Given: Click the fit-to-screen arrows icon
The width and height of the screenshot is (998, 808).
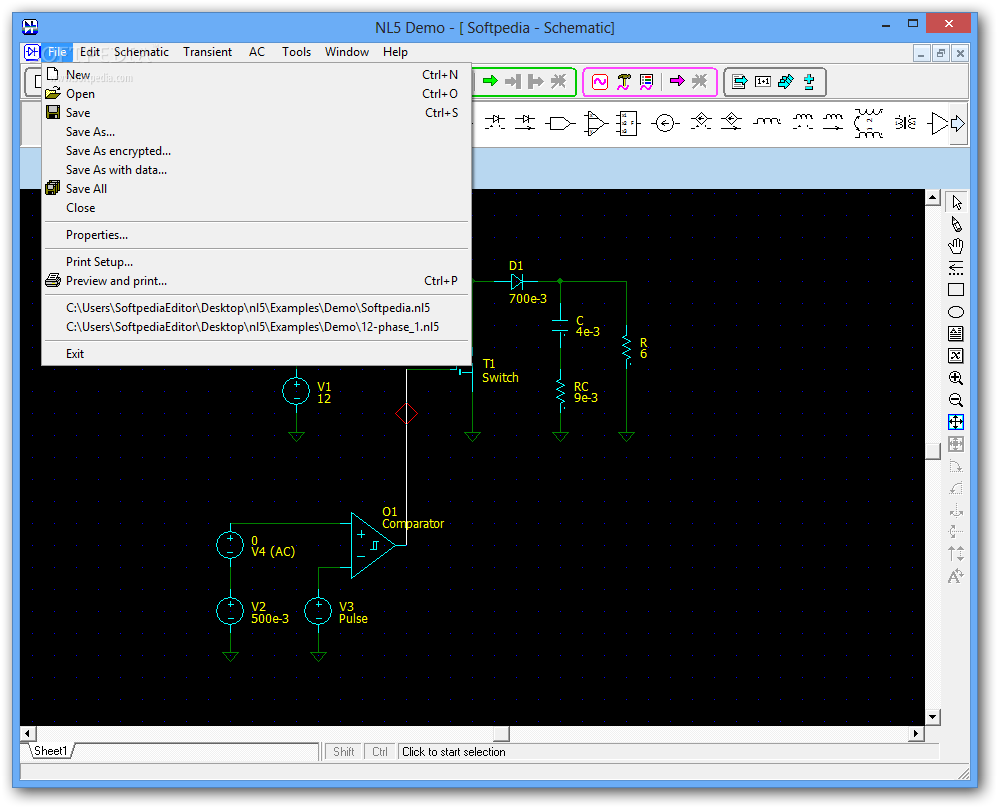Looking at the screenshot, I should click(x=956, y=422).
